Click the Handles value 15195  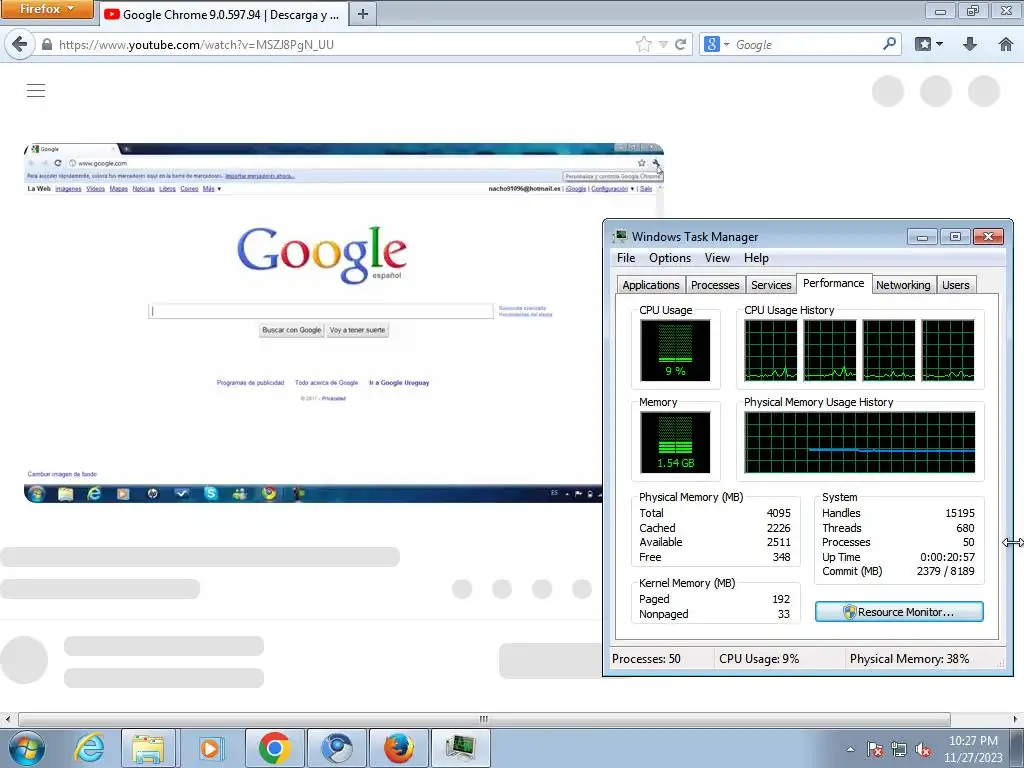[959, 513]
